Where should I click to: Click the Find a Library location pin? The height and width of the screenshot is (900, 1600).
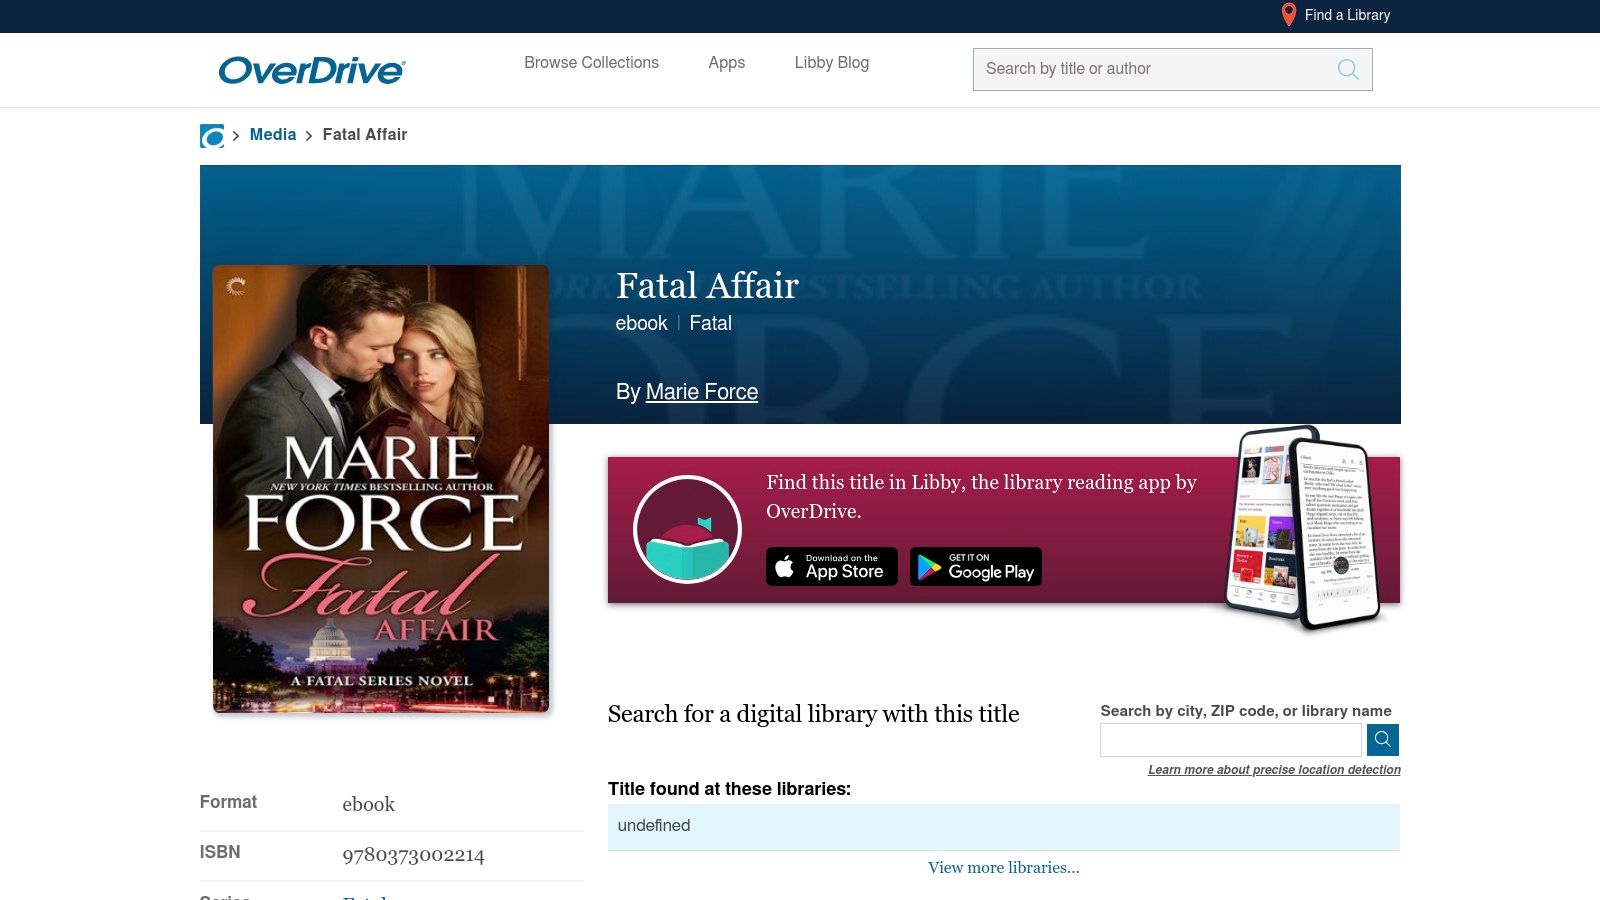(x=1289, y=15)
